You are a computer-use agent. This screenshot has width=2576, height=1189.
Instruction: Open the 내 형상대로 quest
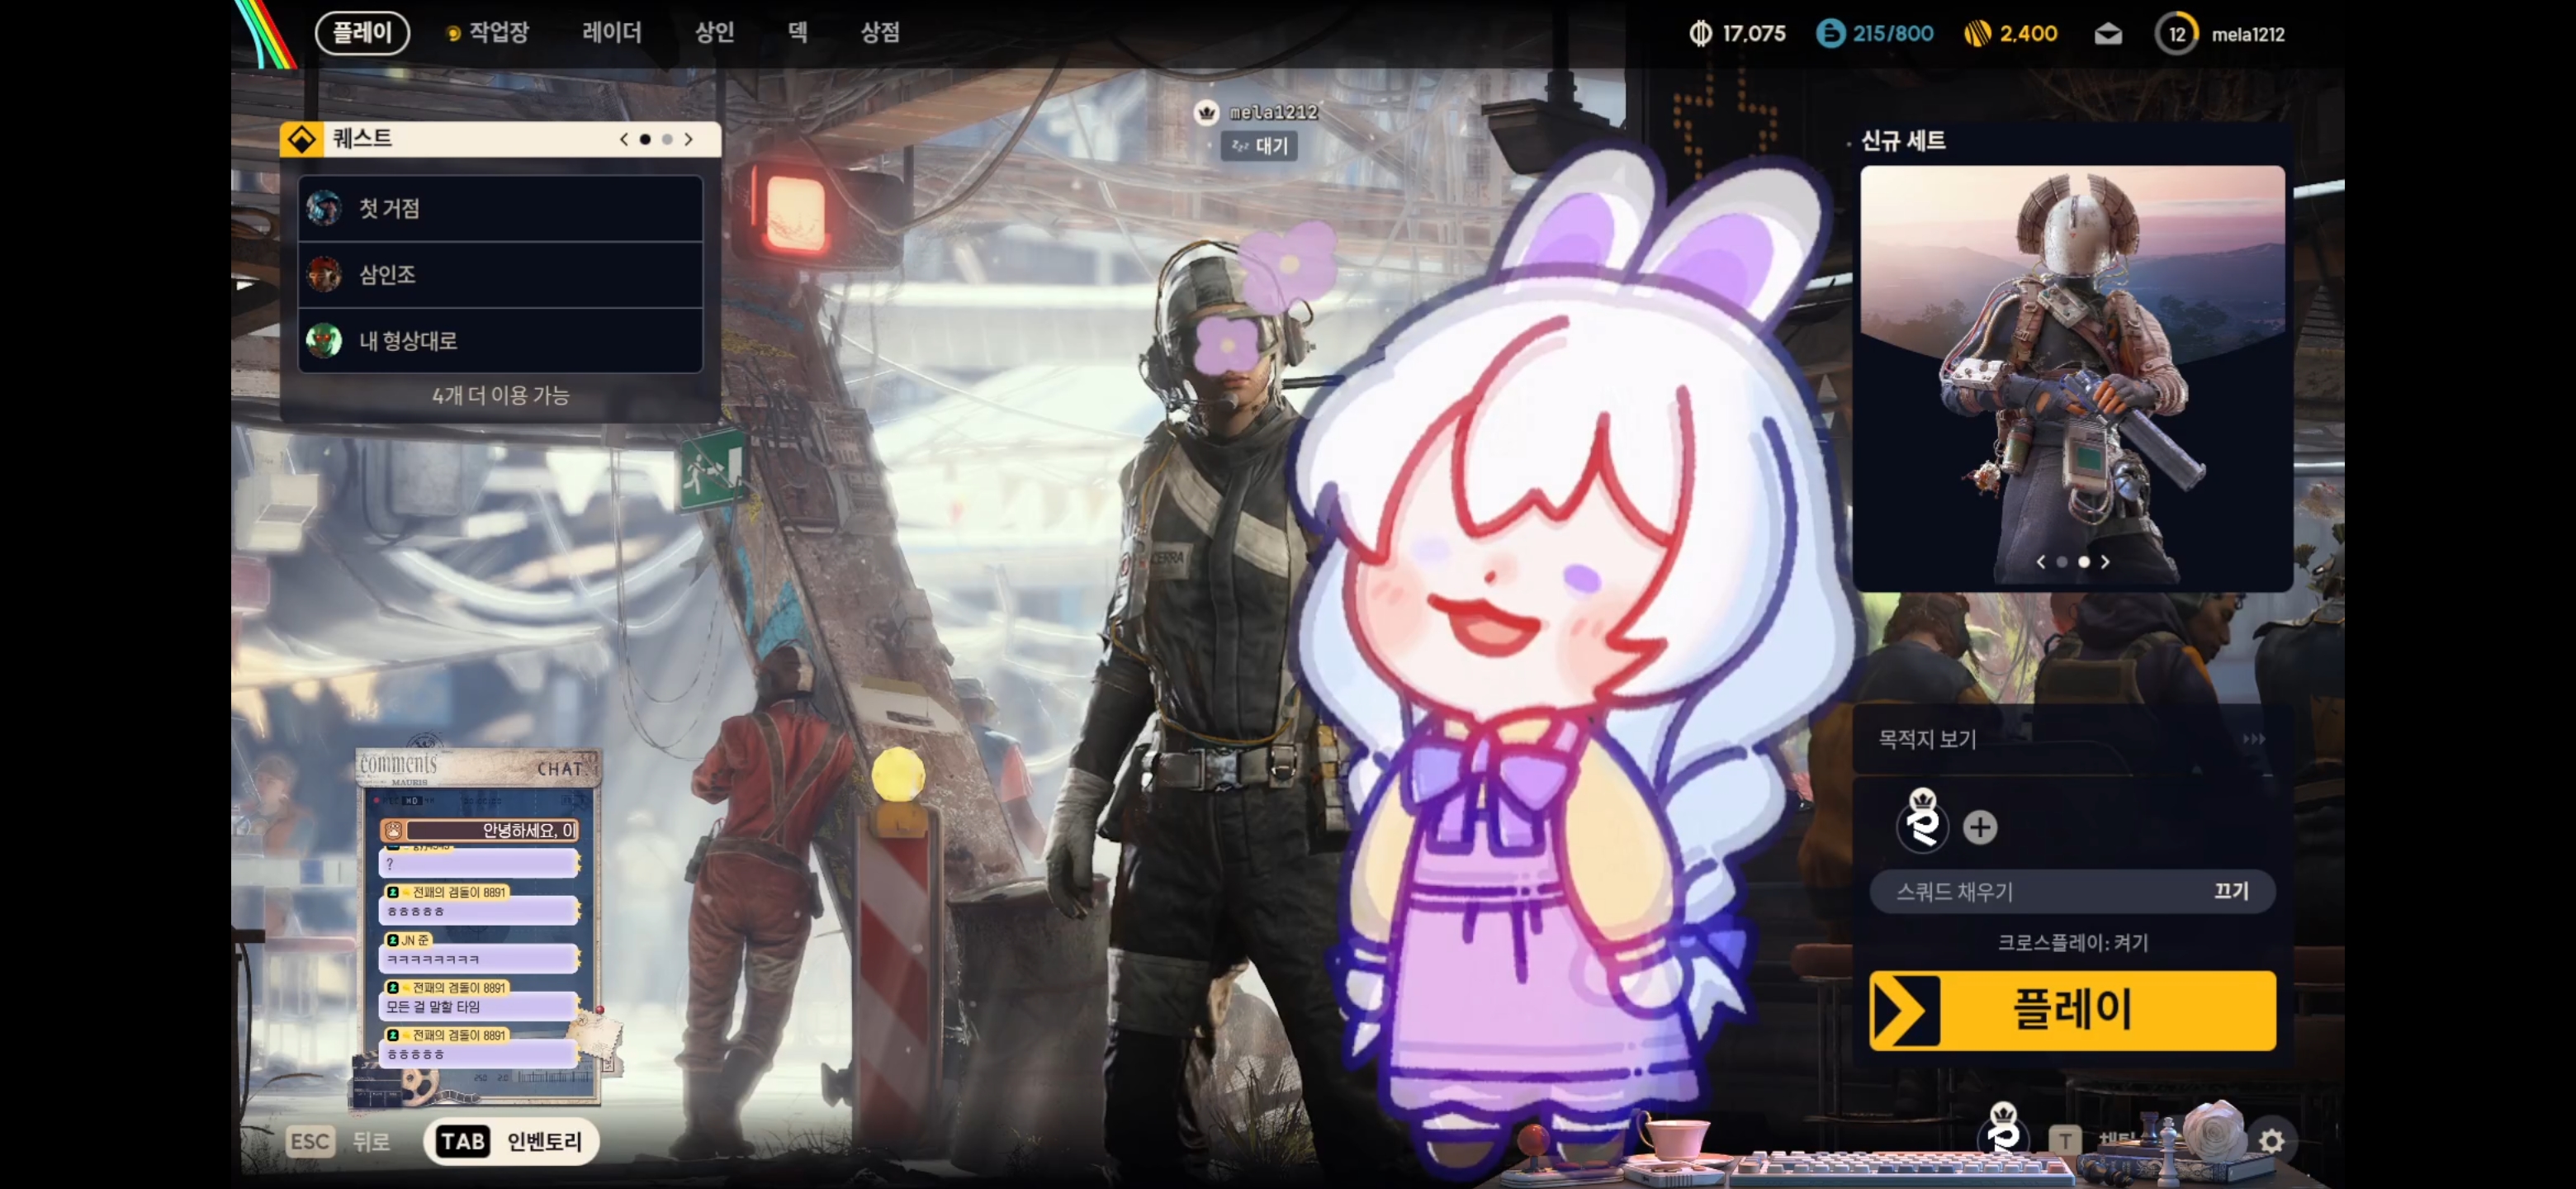tap(500, 340)
